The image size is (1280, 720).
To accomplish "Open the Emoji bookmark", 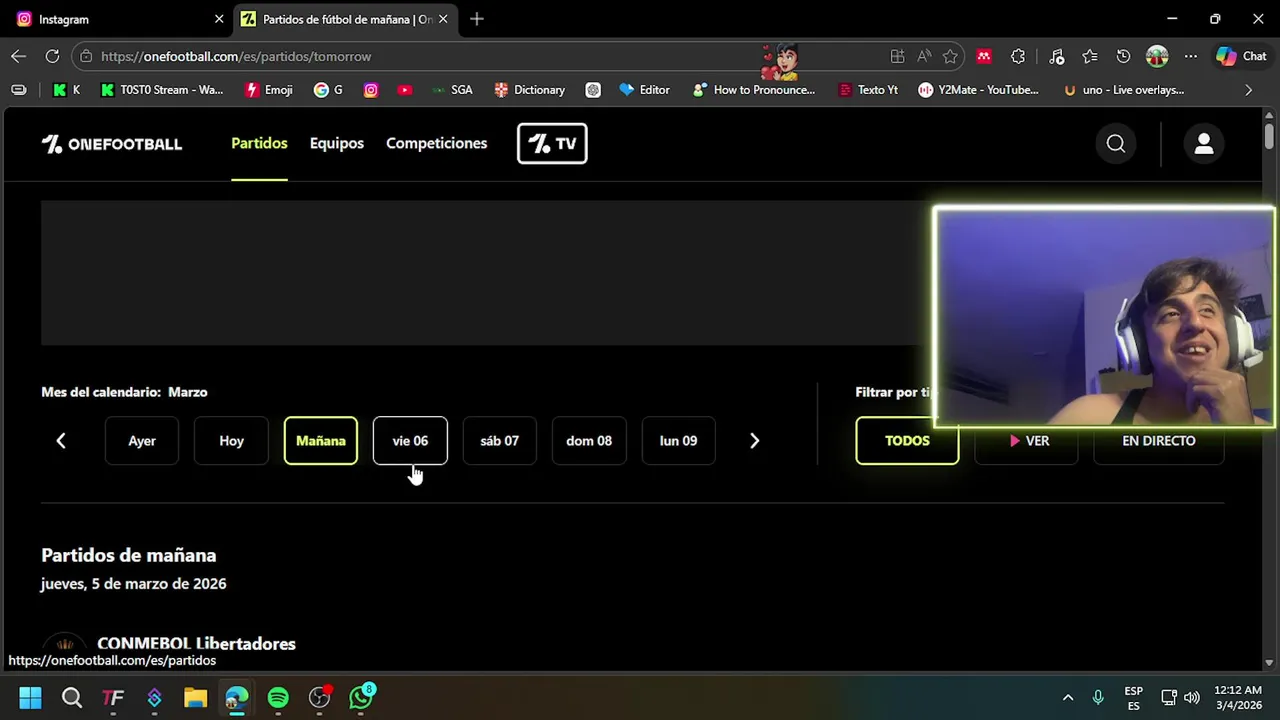I will (269, 90).
